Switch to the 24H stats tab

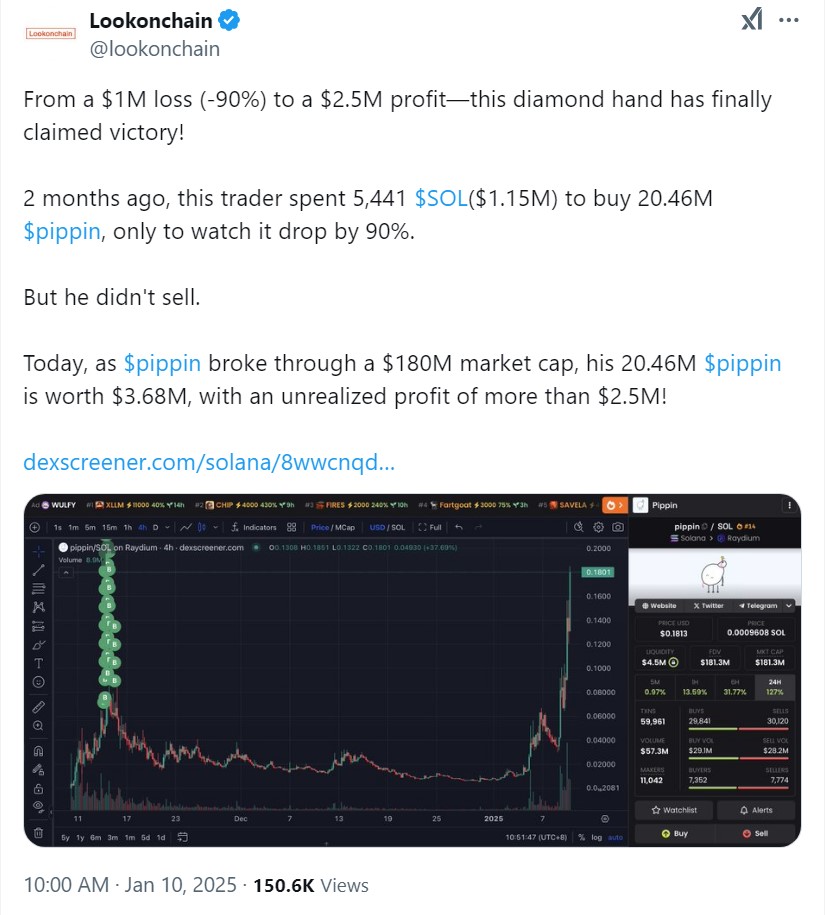pos(773,686)
